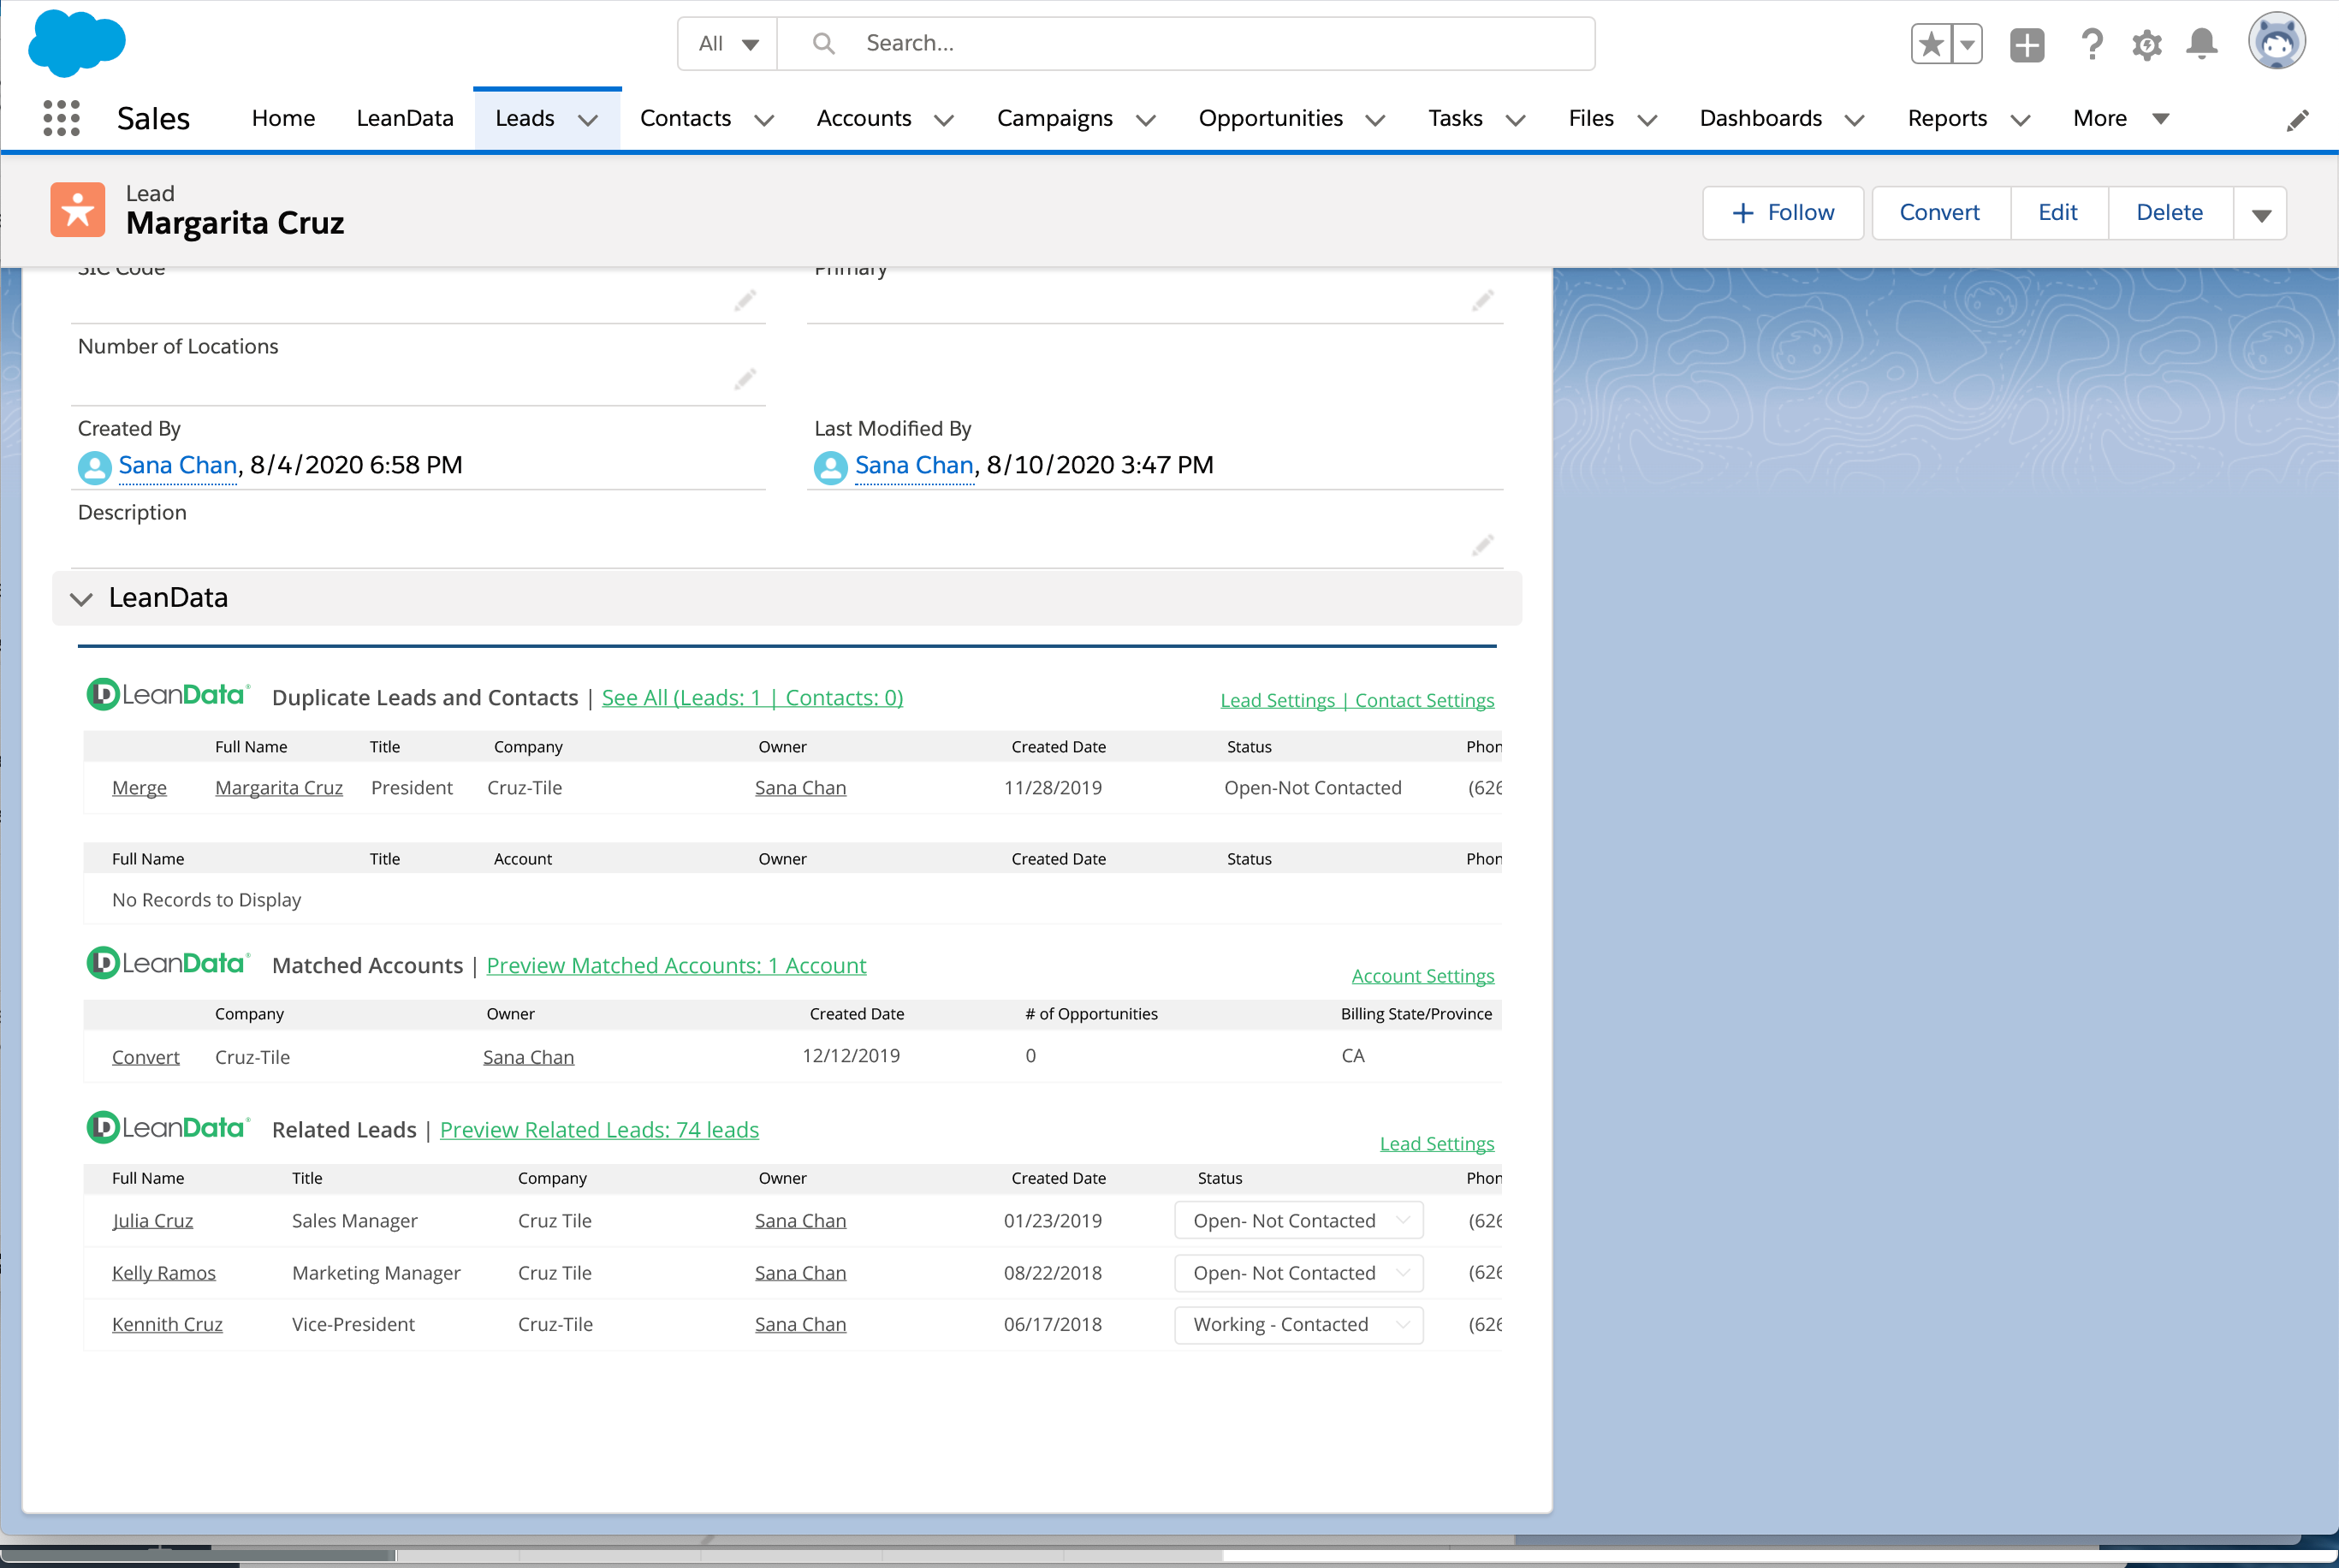Open the Reports tab menu arrow
2339x1568 pixels.
point(2021,119)
